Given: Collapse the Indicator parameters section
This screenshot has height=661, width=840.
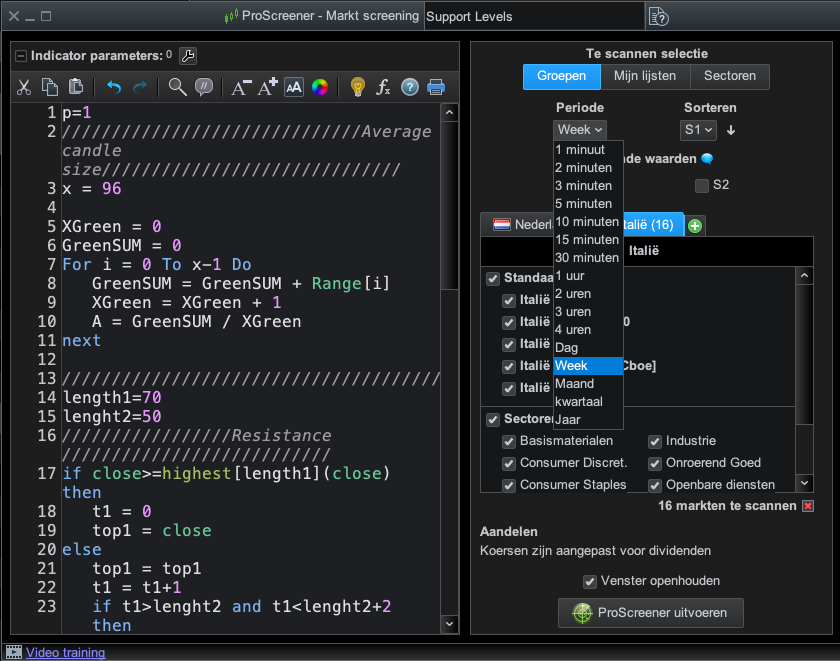Looking at the screenshot, I should [x=21, y=56].
